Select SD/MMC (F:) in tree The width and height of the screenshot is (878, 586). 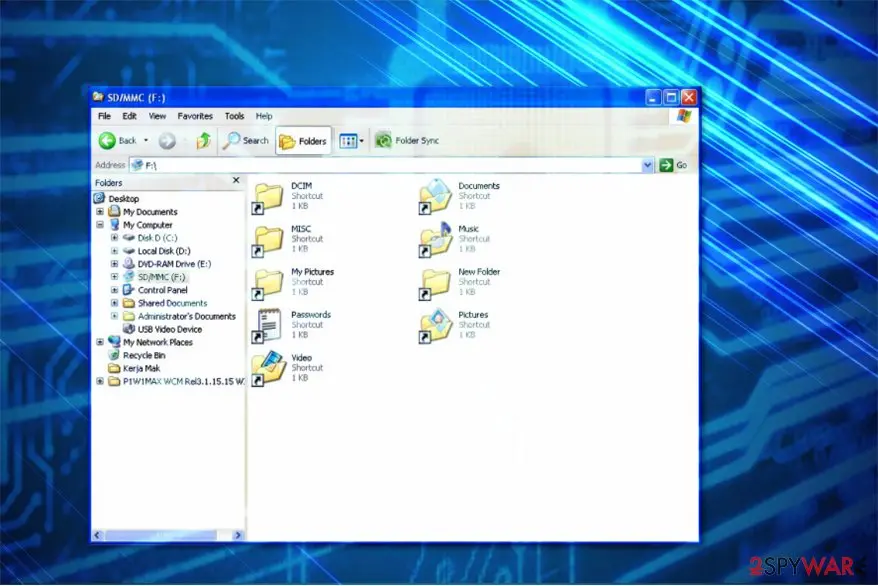pos(161,277)
